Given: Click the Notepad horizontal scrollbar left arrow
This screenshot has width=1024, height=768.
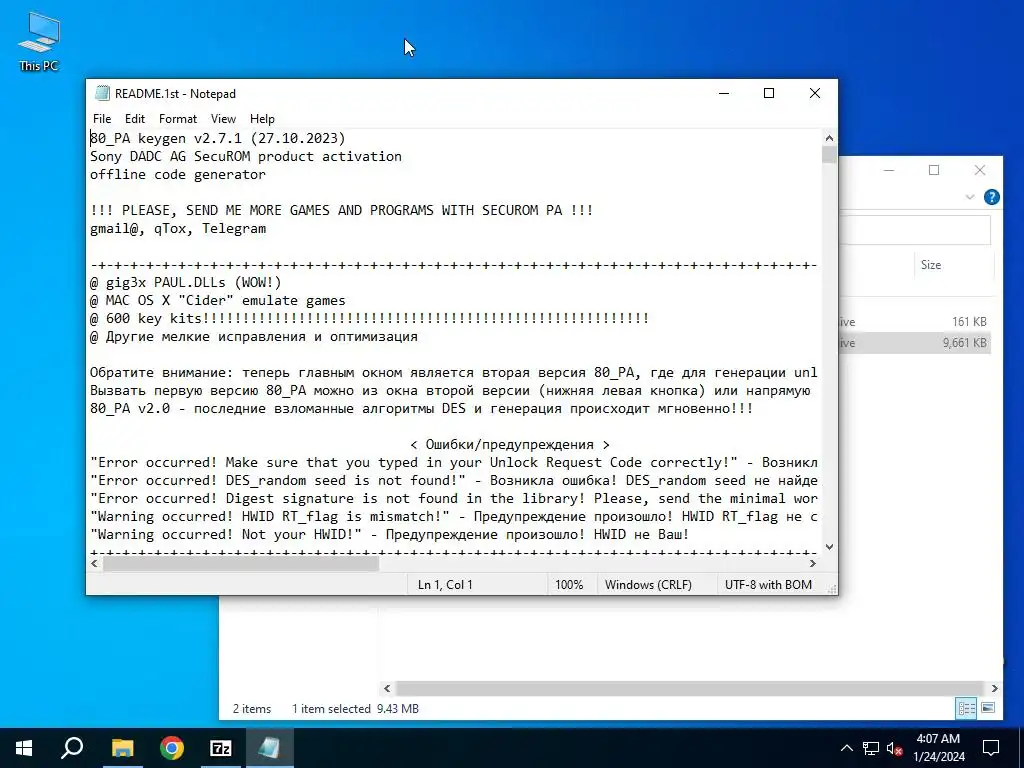Looking at the screenshot, I should tap(95, 563).
